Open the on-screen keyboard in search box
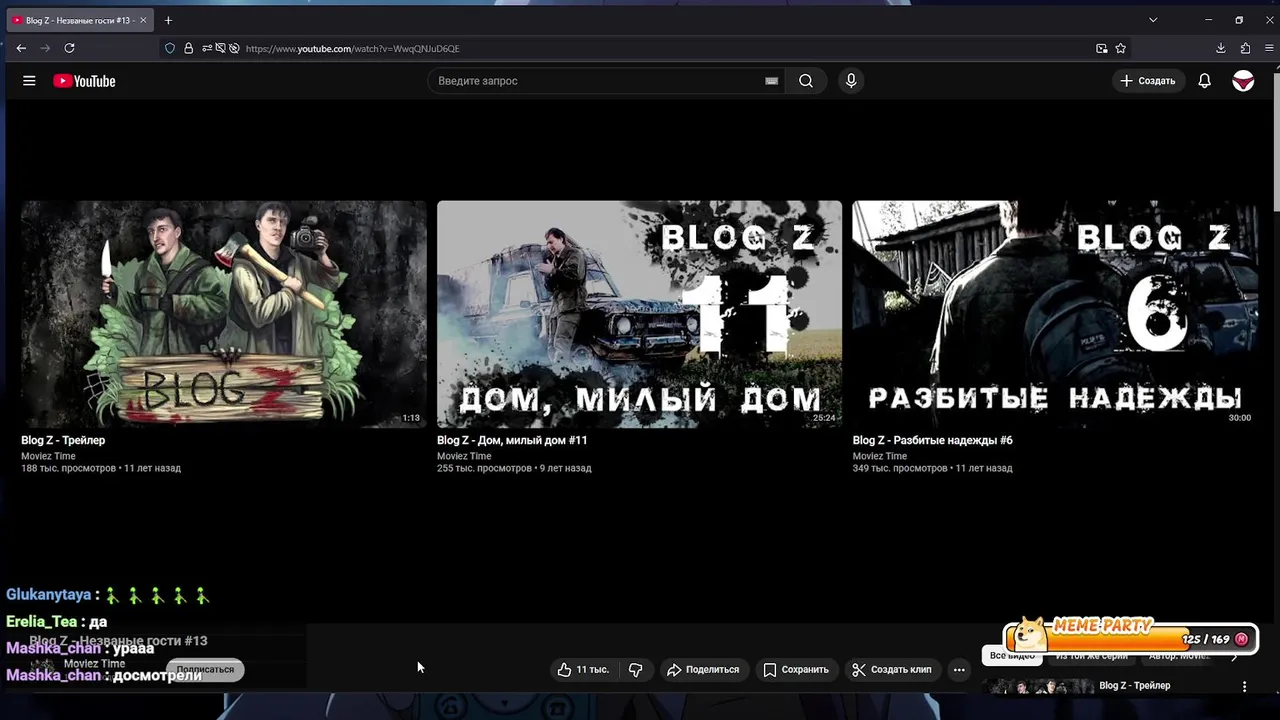The width and height of the screenshot is (1280, 720). pyautogui.click(x=771, y=81)
